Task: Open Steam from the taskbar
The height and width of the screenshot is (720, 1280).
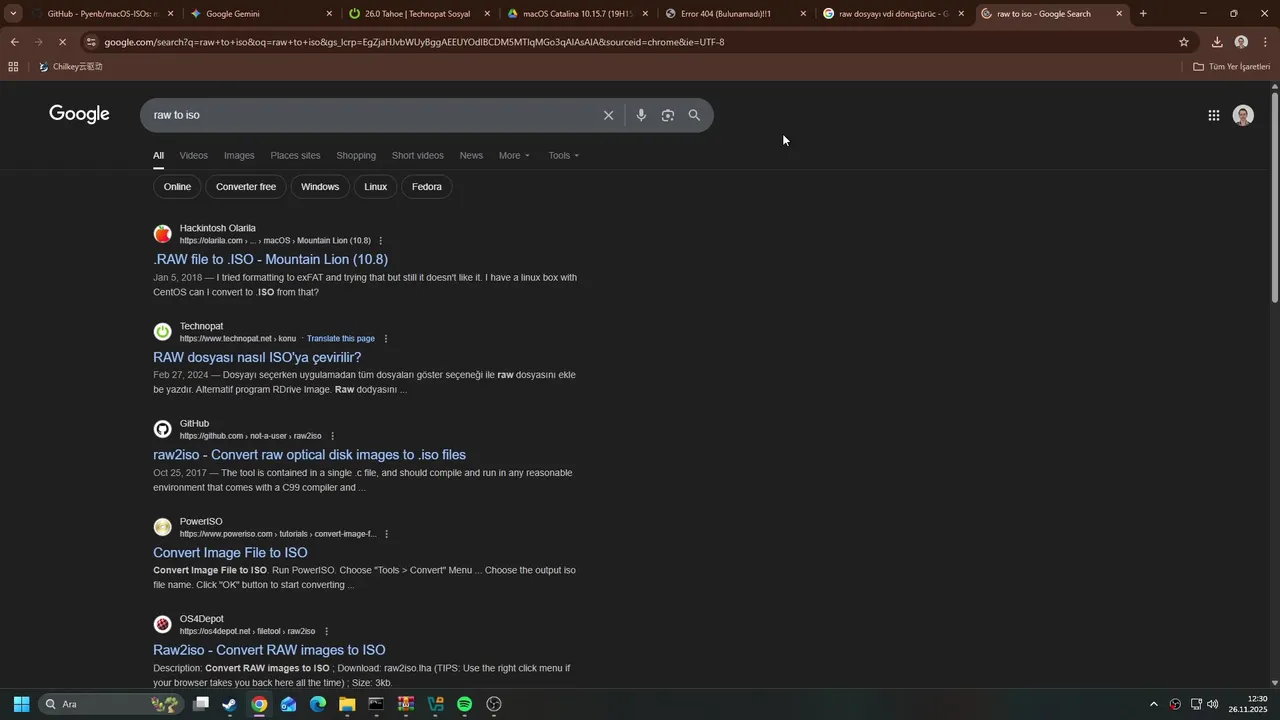Action: (229, 704)
